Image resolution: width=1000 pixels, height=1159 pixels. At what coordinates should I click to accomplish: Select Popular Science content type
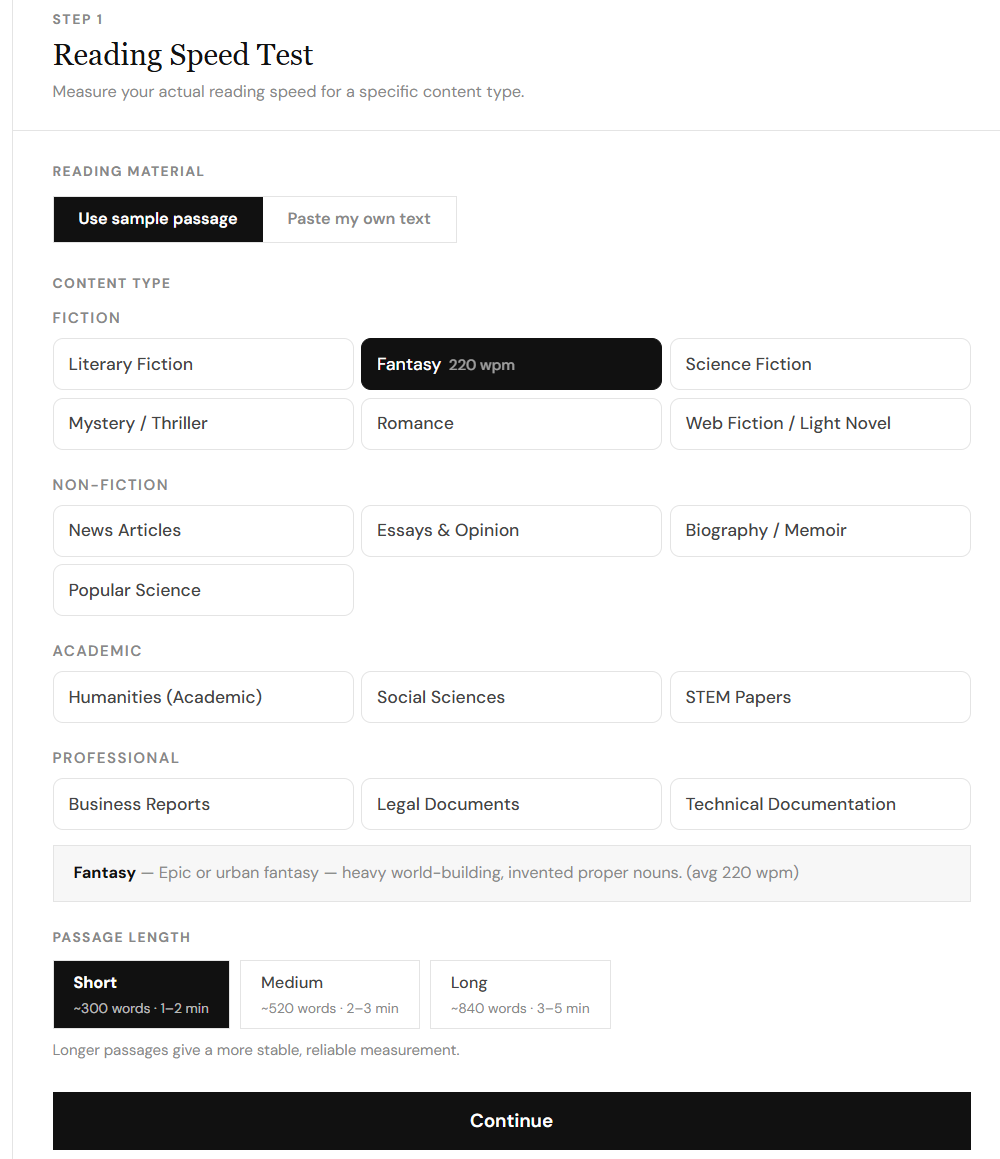coord(203,590)
